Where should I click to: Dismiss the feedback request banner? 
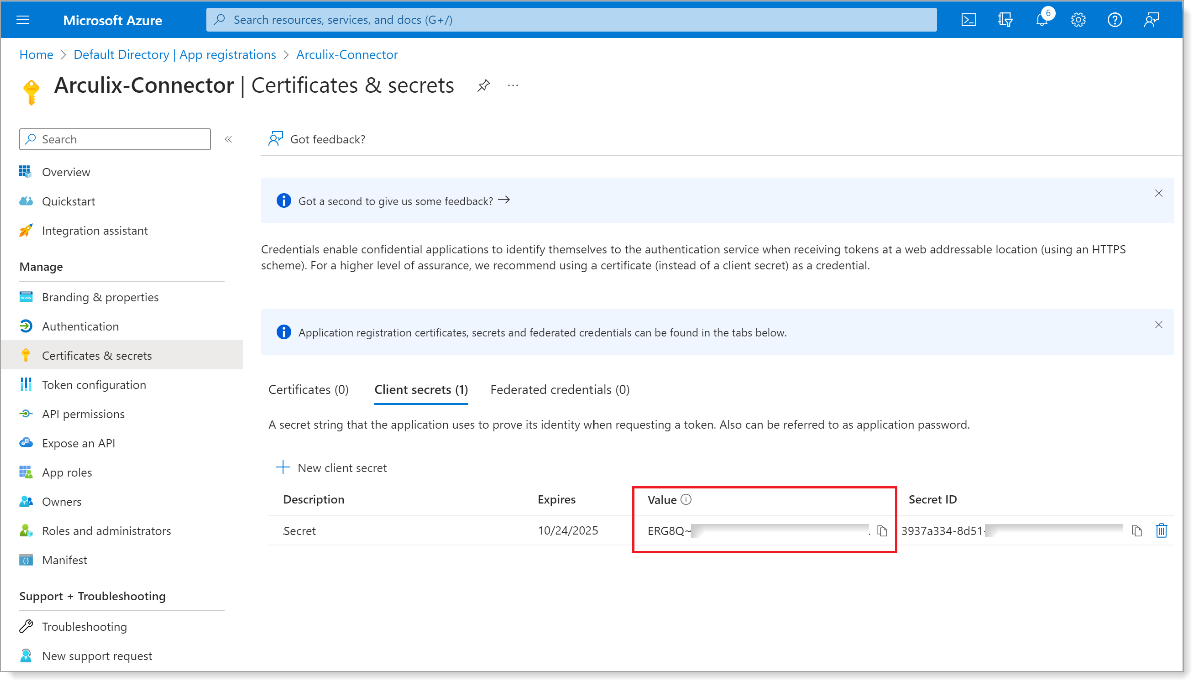[1158, 194]
